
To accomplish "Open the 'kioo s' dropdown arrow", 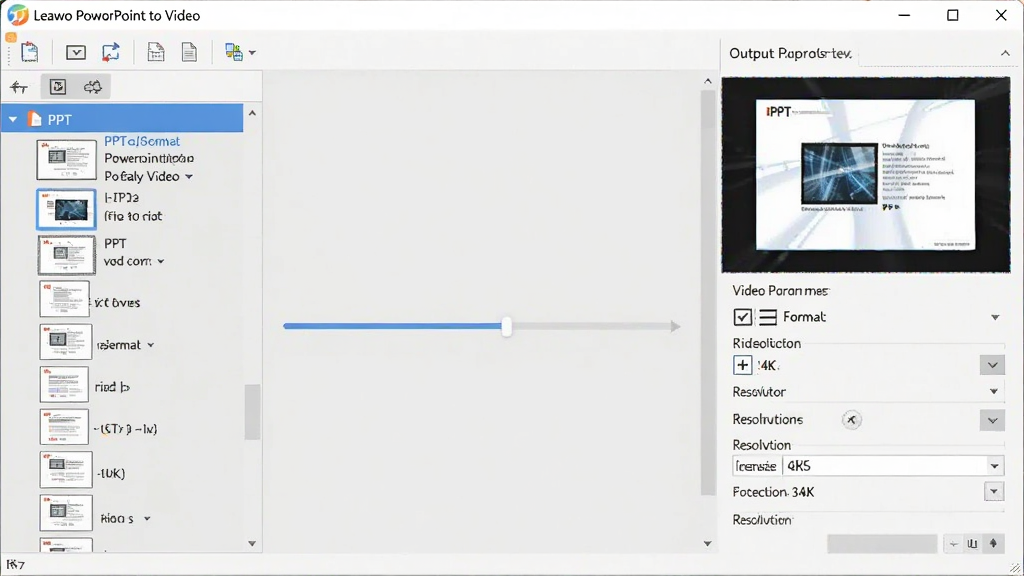I will [147, 519].
